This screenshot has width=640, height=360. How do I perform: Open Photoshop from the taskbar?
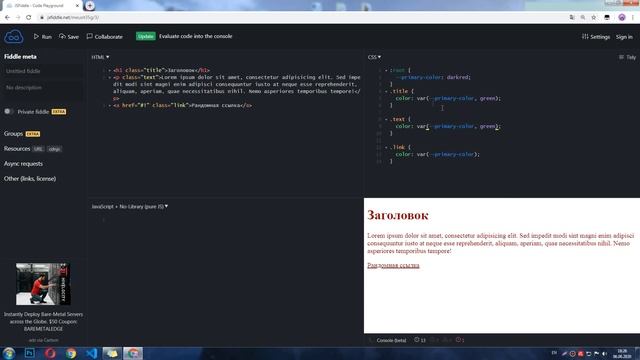pos(30,353)
